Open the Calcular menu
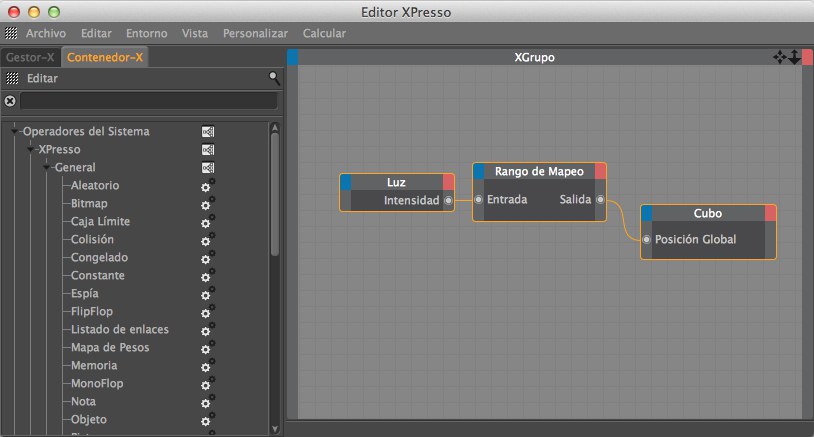Screen dimensions: 814x437 [x=324, y=33]
